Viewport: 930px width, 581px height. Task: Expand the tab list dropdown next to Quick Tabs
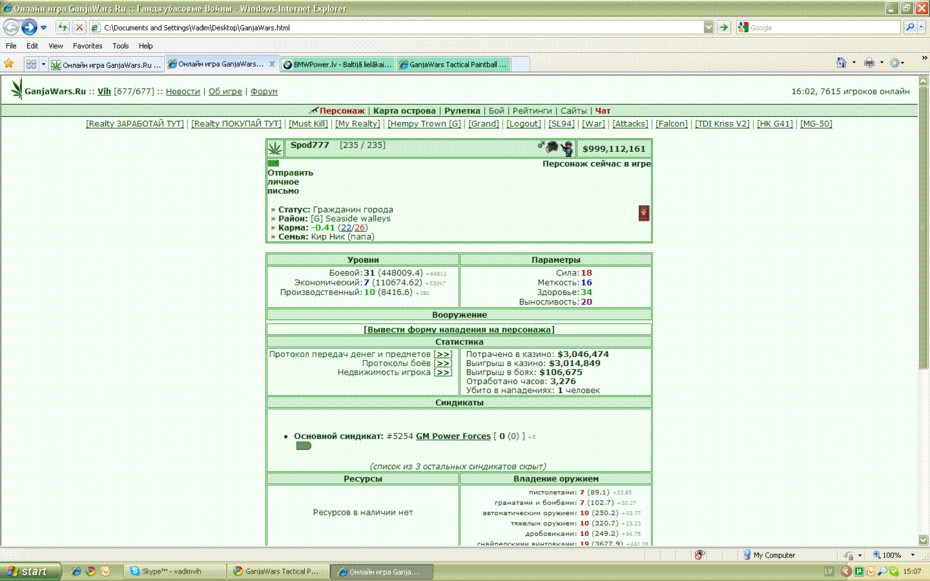(43, 64)
